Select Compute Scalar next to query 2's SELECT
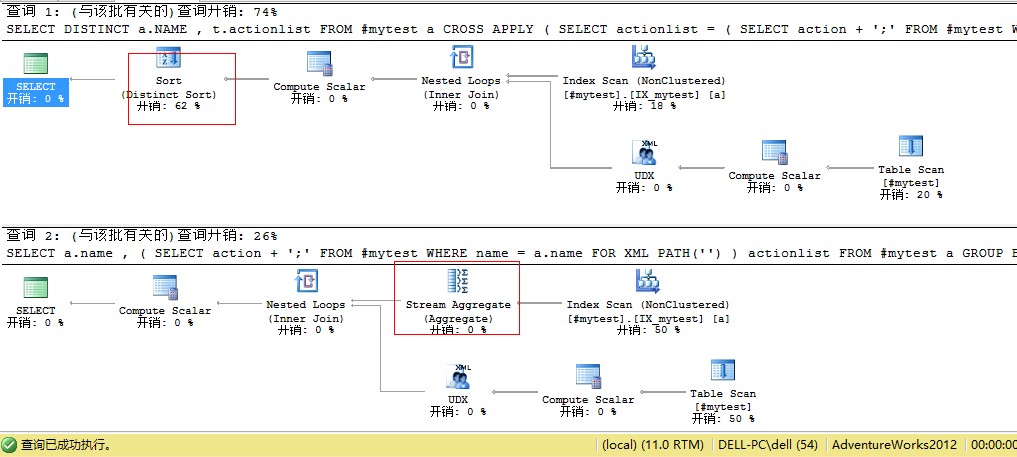 coord(165,288)
